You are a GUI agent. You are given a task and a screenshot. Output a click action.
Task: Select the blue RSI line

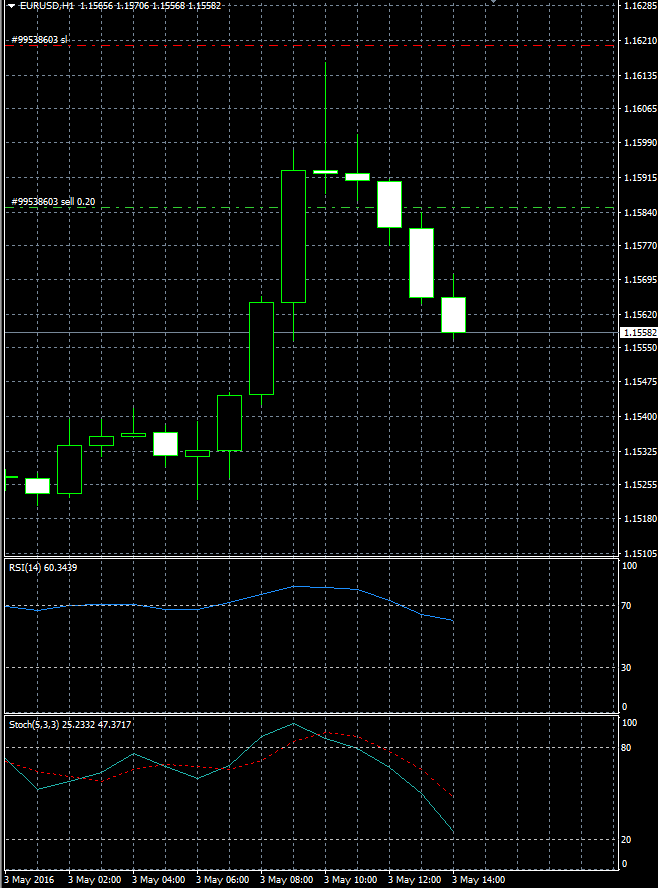click(x=229, y=603)
